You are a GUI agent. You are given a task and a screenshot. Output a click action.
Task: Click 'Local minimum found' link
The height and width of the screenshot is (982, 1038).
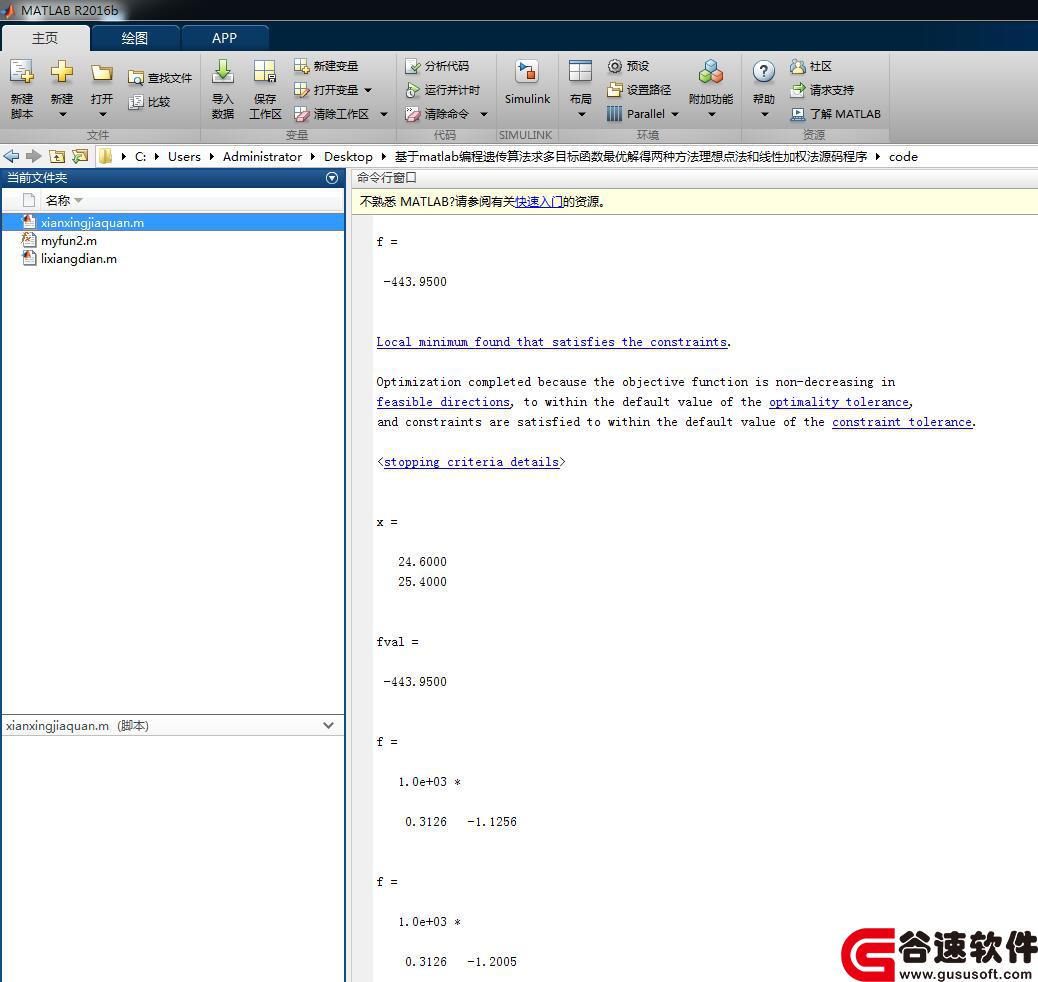click(551, 342)
